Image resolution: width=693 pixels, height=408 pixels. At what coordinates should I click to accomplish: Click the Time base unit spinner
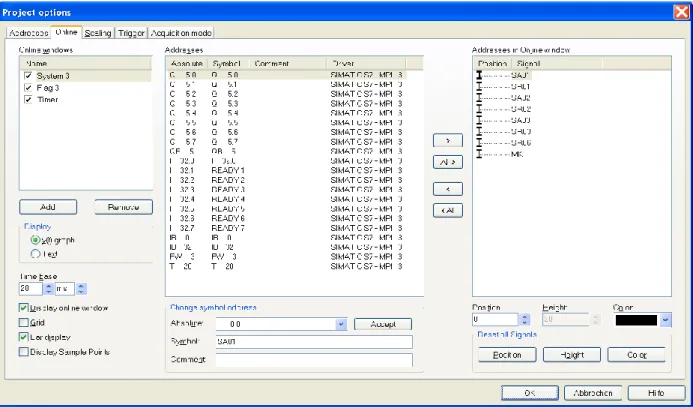tap(81, 289)
